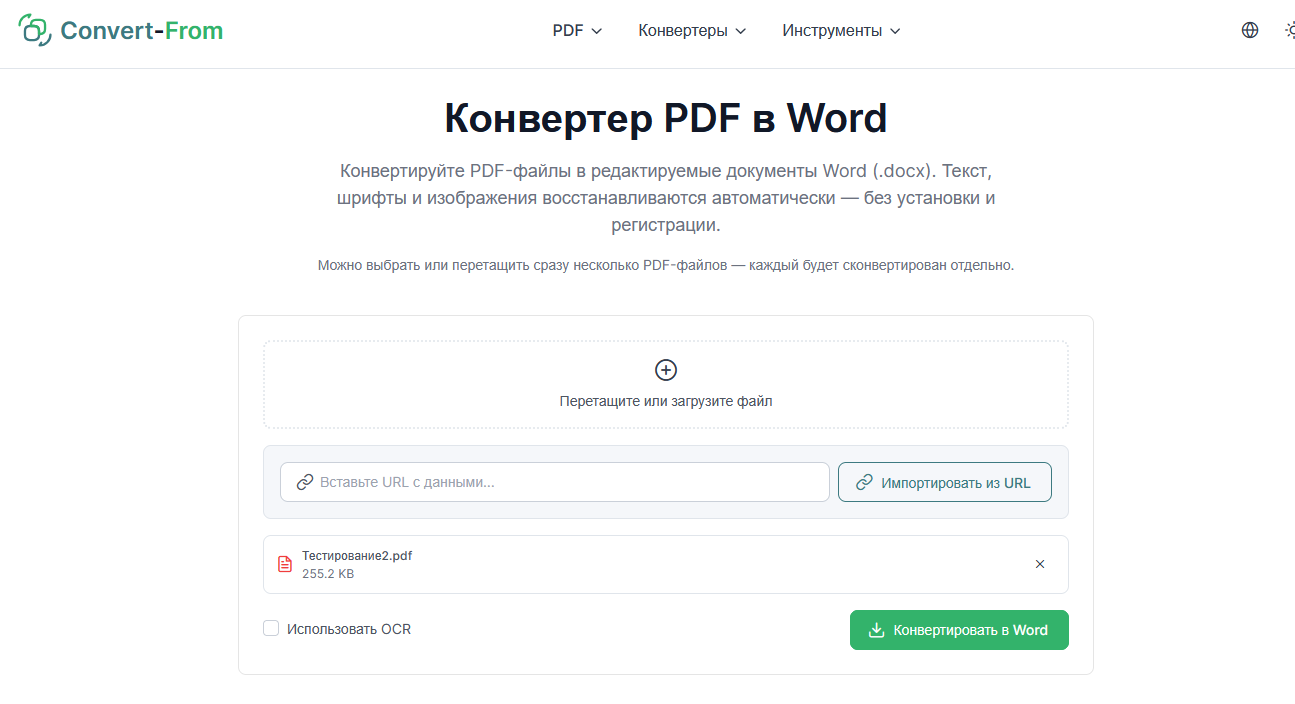Remove Тестирование2.pdf with the X button
This screenshot has height=704, width=1295.
click(1040, 564)
